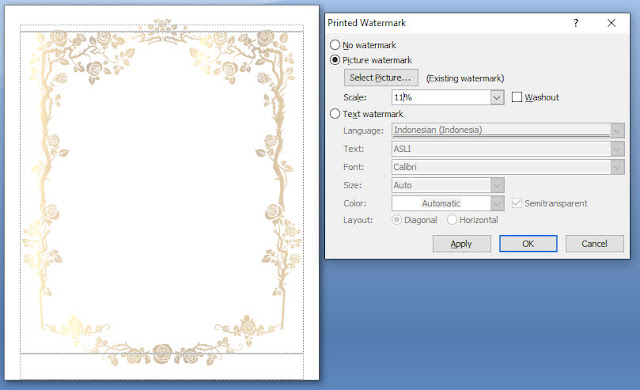This screenshot has height=390, width=640.
Task: Close the Printed Watermark dialog
Action: (x=611, y=23)
